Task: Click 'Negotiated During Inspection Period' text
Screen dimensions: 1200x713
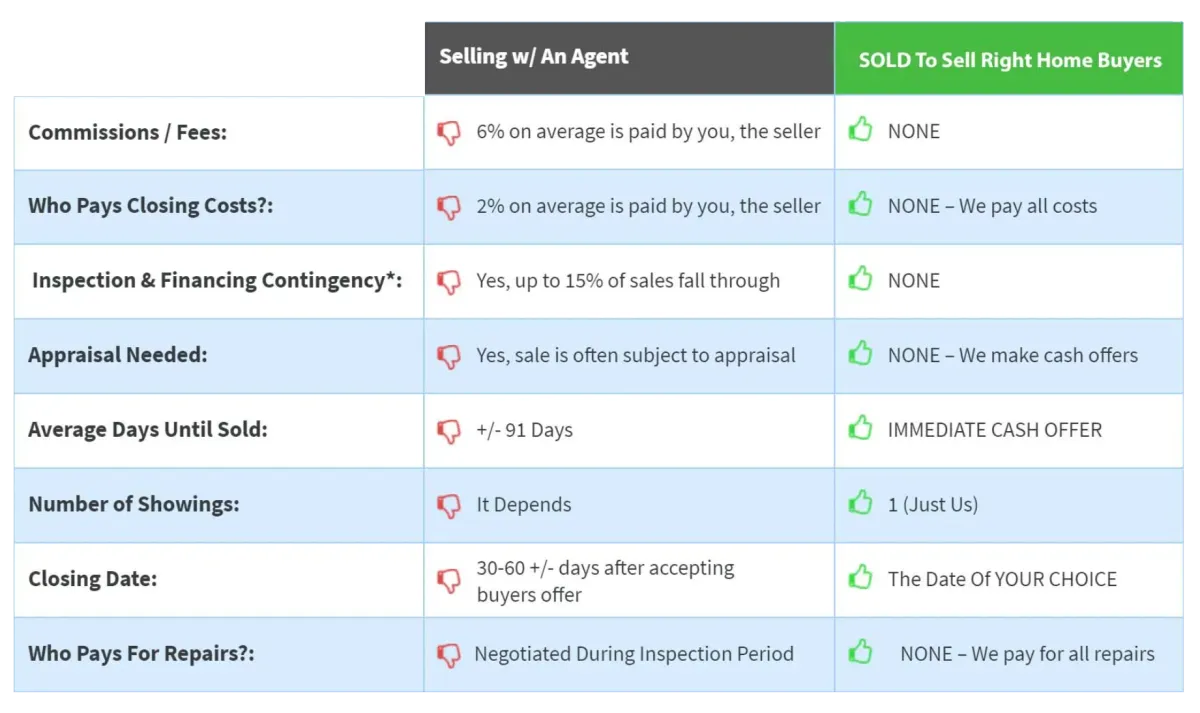Action: (x=634, y=654)
